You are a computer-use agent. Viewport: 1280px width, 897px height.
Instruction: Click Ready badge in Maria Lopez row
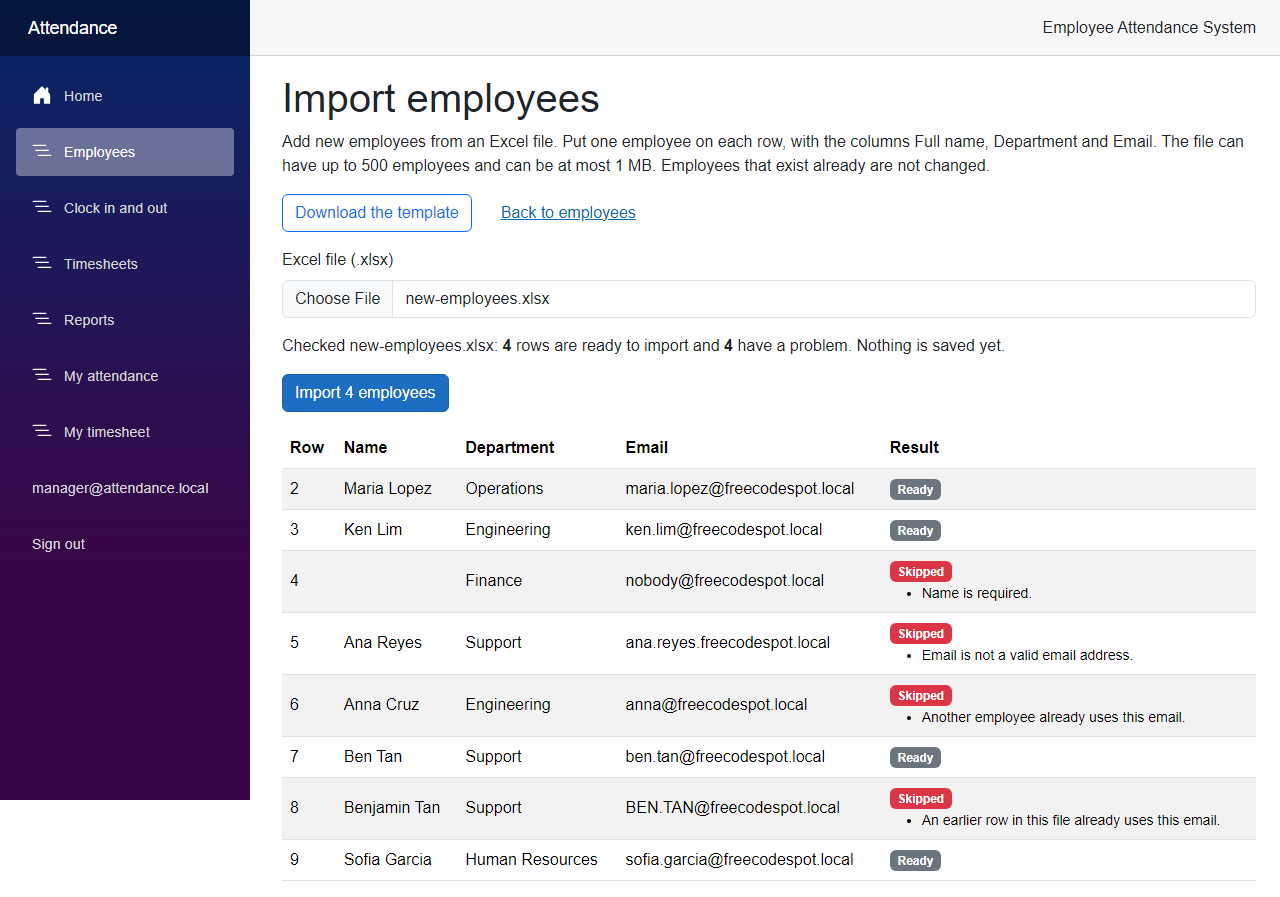pyautogui.click(x=915, y=490)
